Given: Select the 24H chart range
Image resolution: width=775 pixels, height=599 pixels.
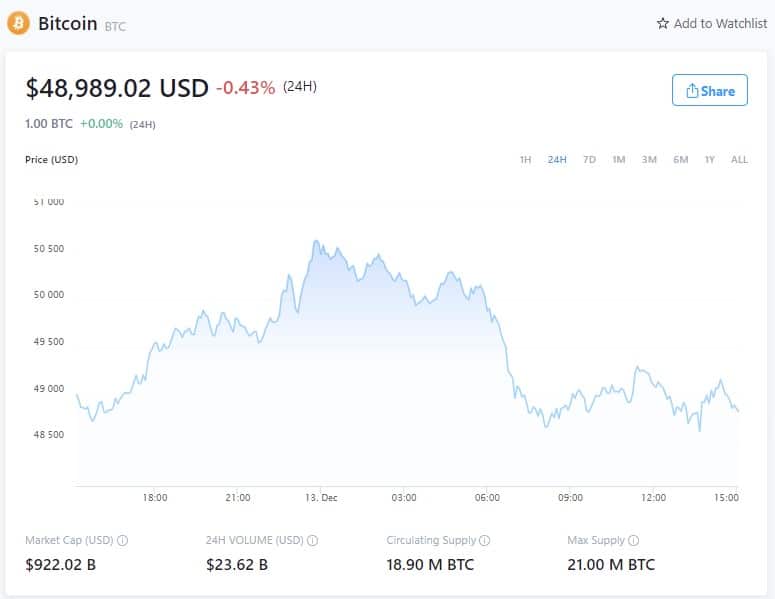Looking at the screenshot, I should point(557,160).
